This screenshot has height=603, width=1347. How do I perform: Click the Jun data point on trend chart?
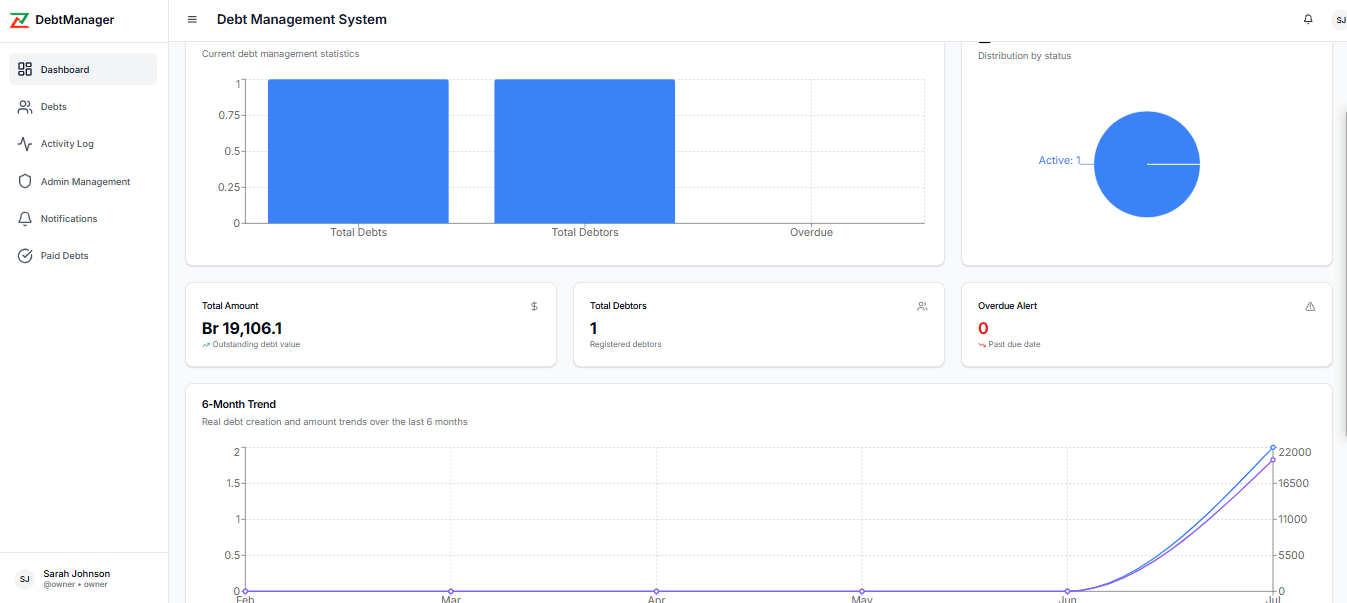pos(1068,591)
